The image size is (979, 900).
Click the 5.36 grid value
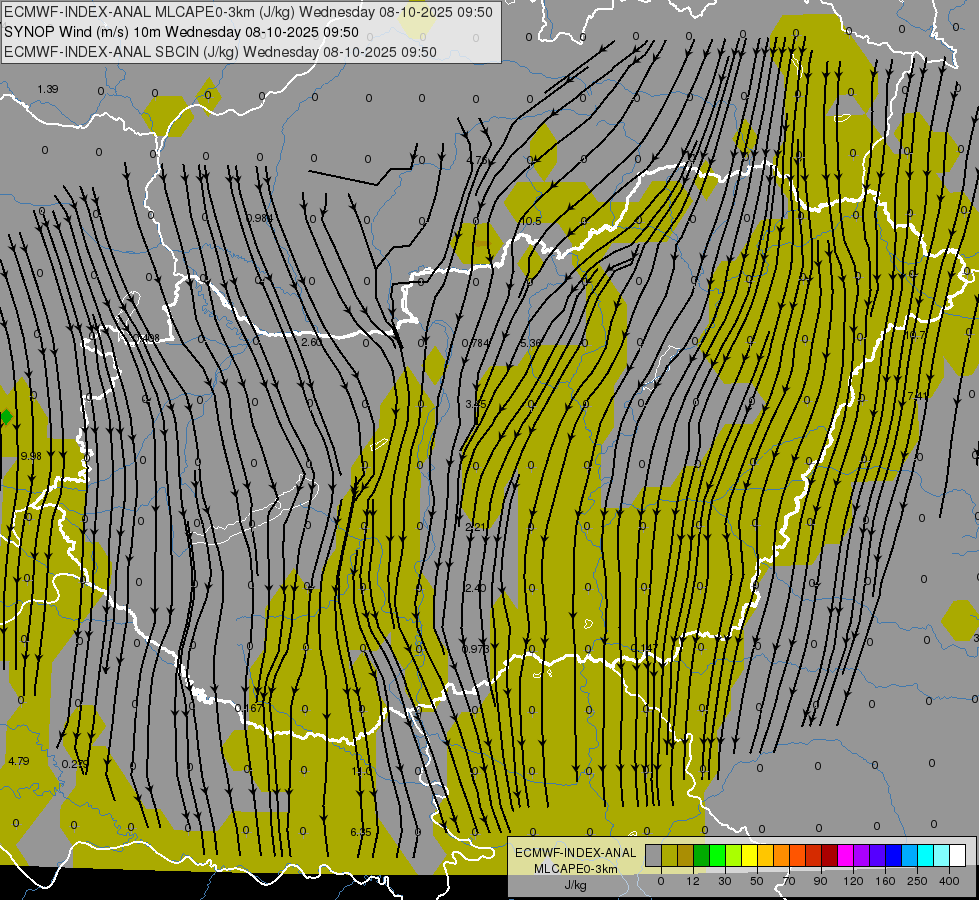pos(531,343)
